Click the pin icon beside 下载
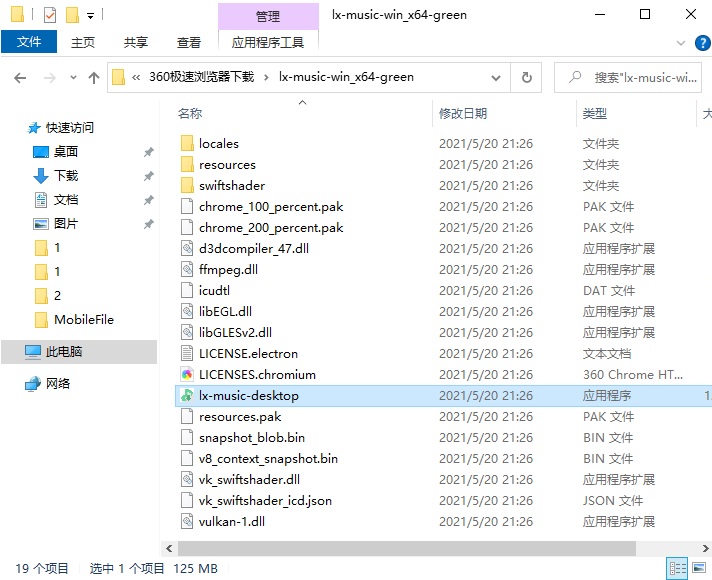The image size is (712, 580). pos(148,176)
